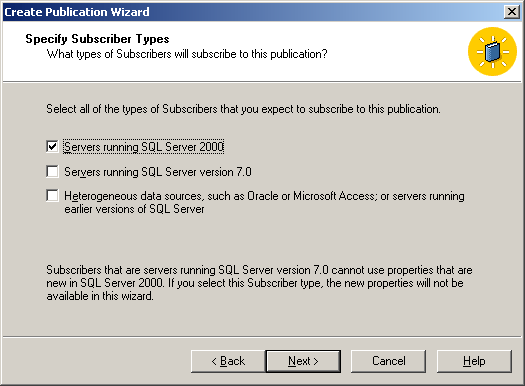
Task: Open Help for this wizard page
Action: [474, 361]
